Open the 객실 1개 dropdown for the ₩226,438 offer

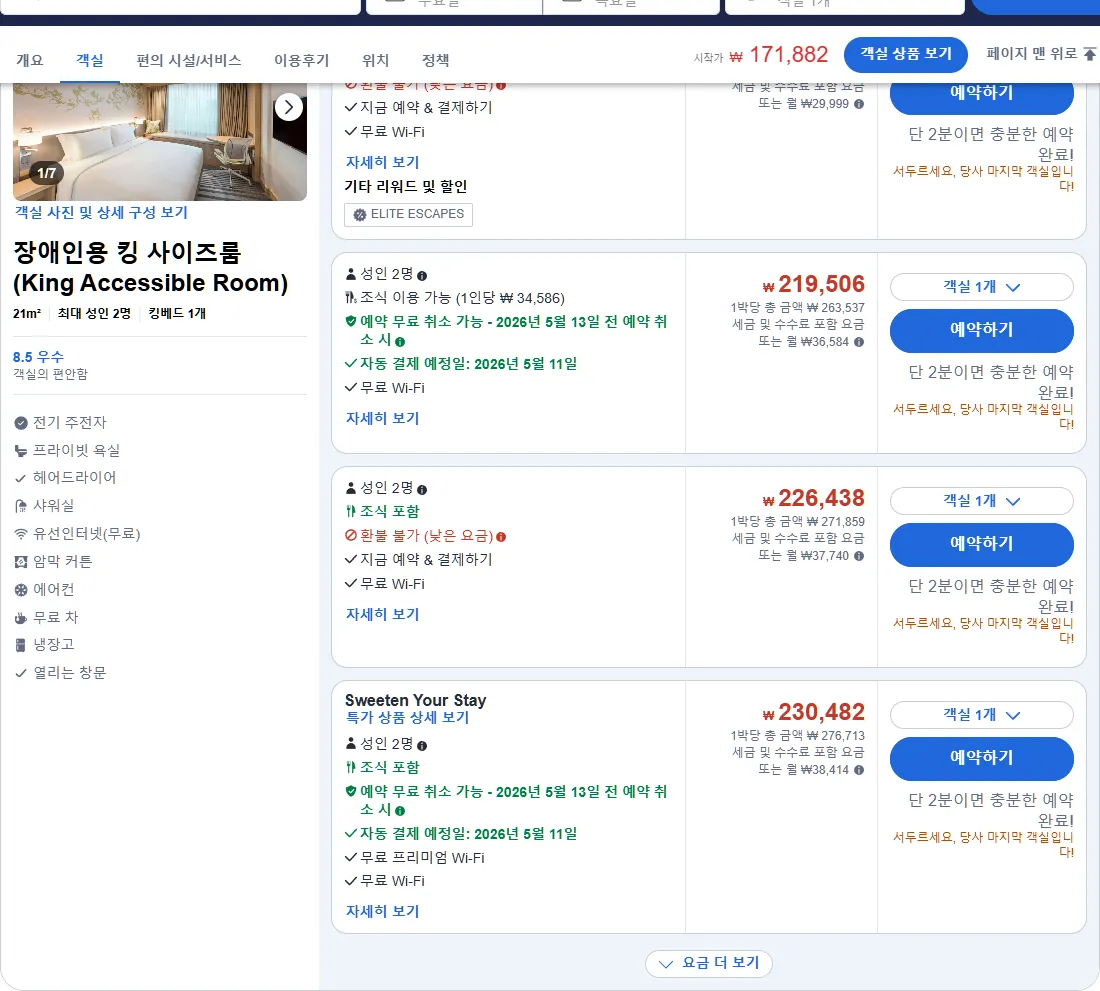981,501
